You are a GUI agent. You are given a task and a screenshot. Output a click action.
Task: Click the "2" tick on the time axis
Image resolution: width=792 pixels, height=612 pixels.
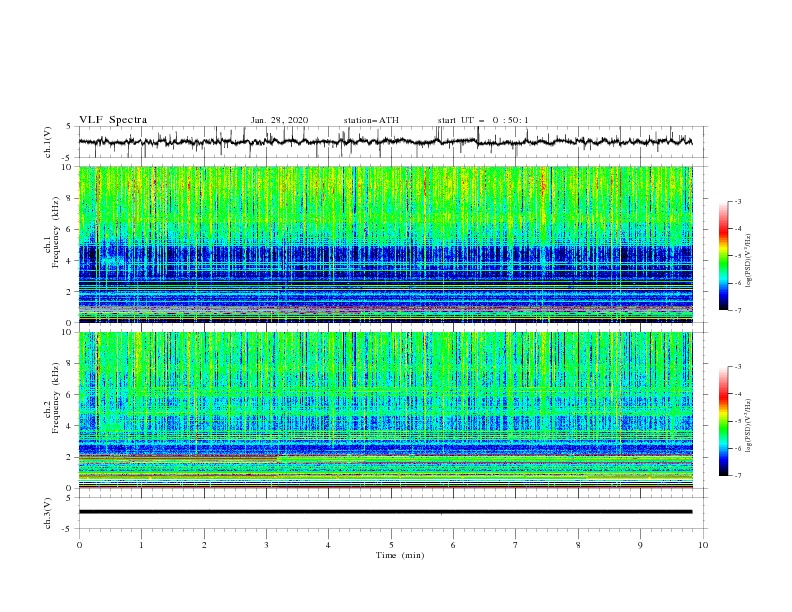[204, 545]
